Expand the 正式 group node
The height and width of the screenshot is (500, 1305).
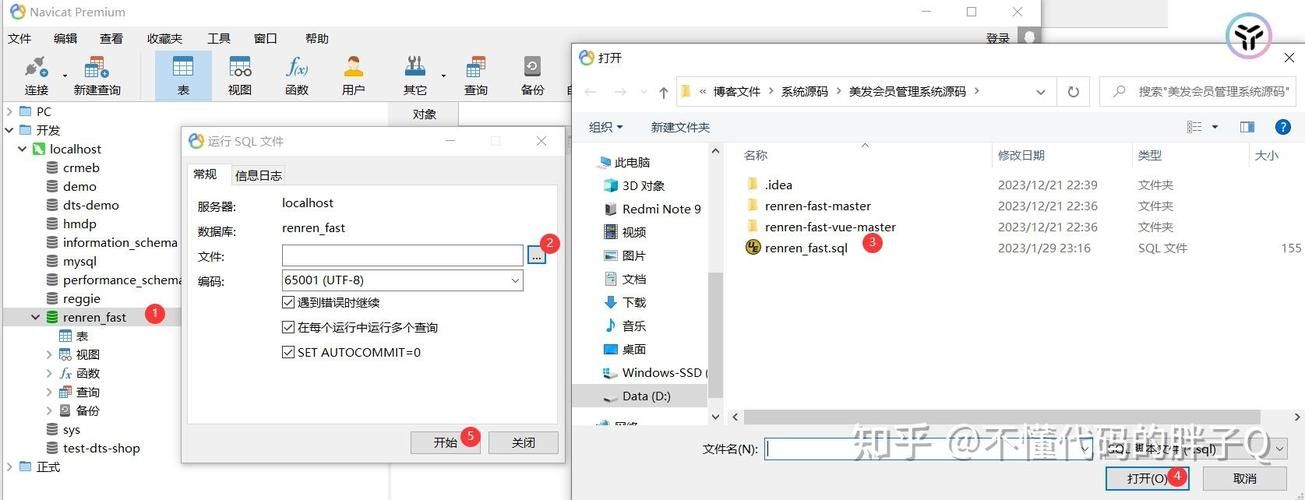click(10, 467)
